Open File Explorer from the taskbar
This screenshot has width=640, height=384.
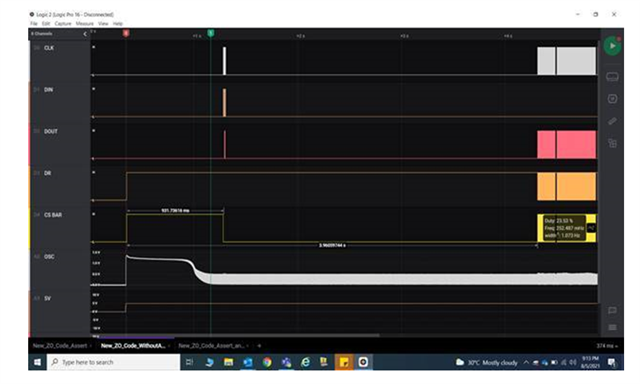228,362
